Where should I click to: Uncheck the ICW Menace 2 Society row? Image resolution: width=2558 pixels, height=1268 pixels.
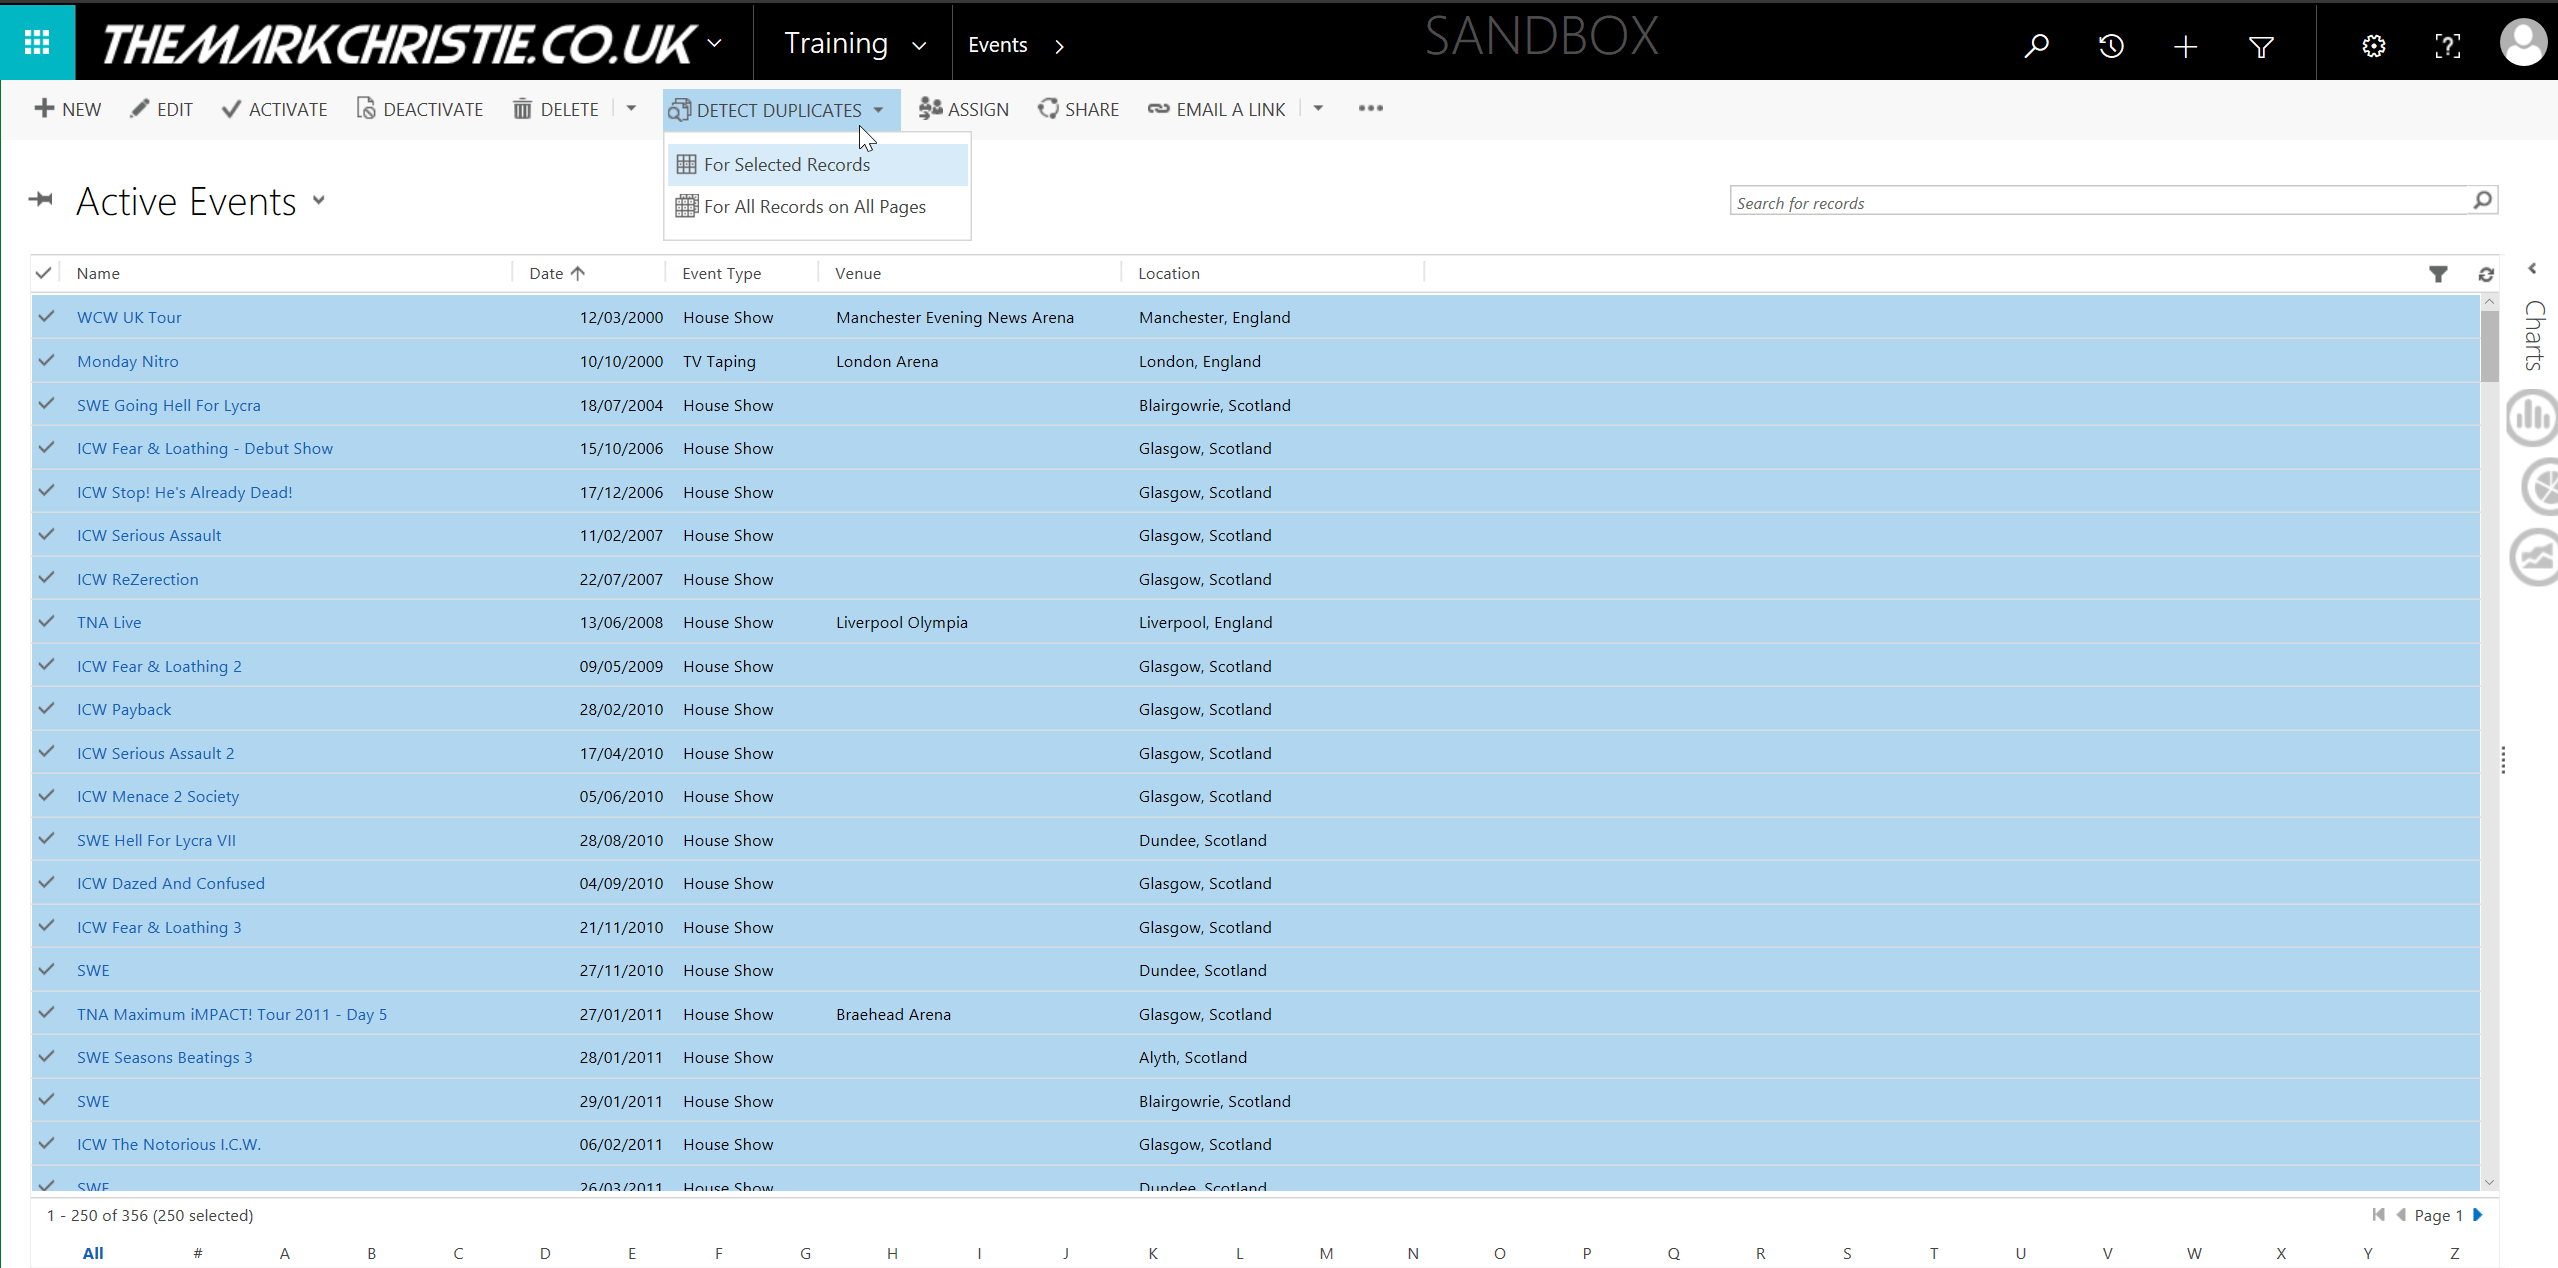[46, 795]
